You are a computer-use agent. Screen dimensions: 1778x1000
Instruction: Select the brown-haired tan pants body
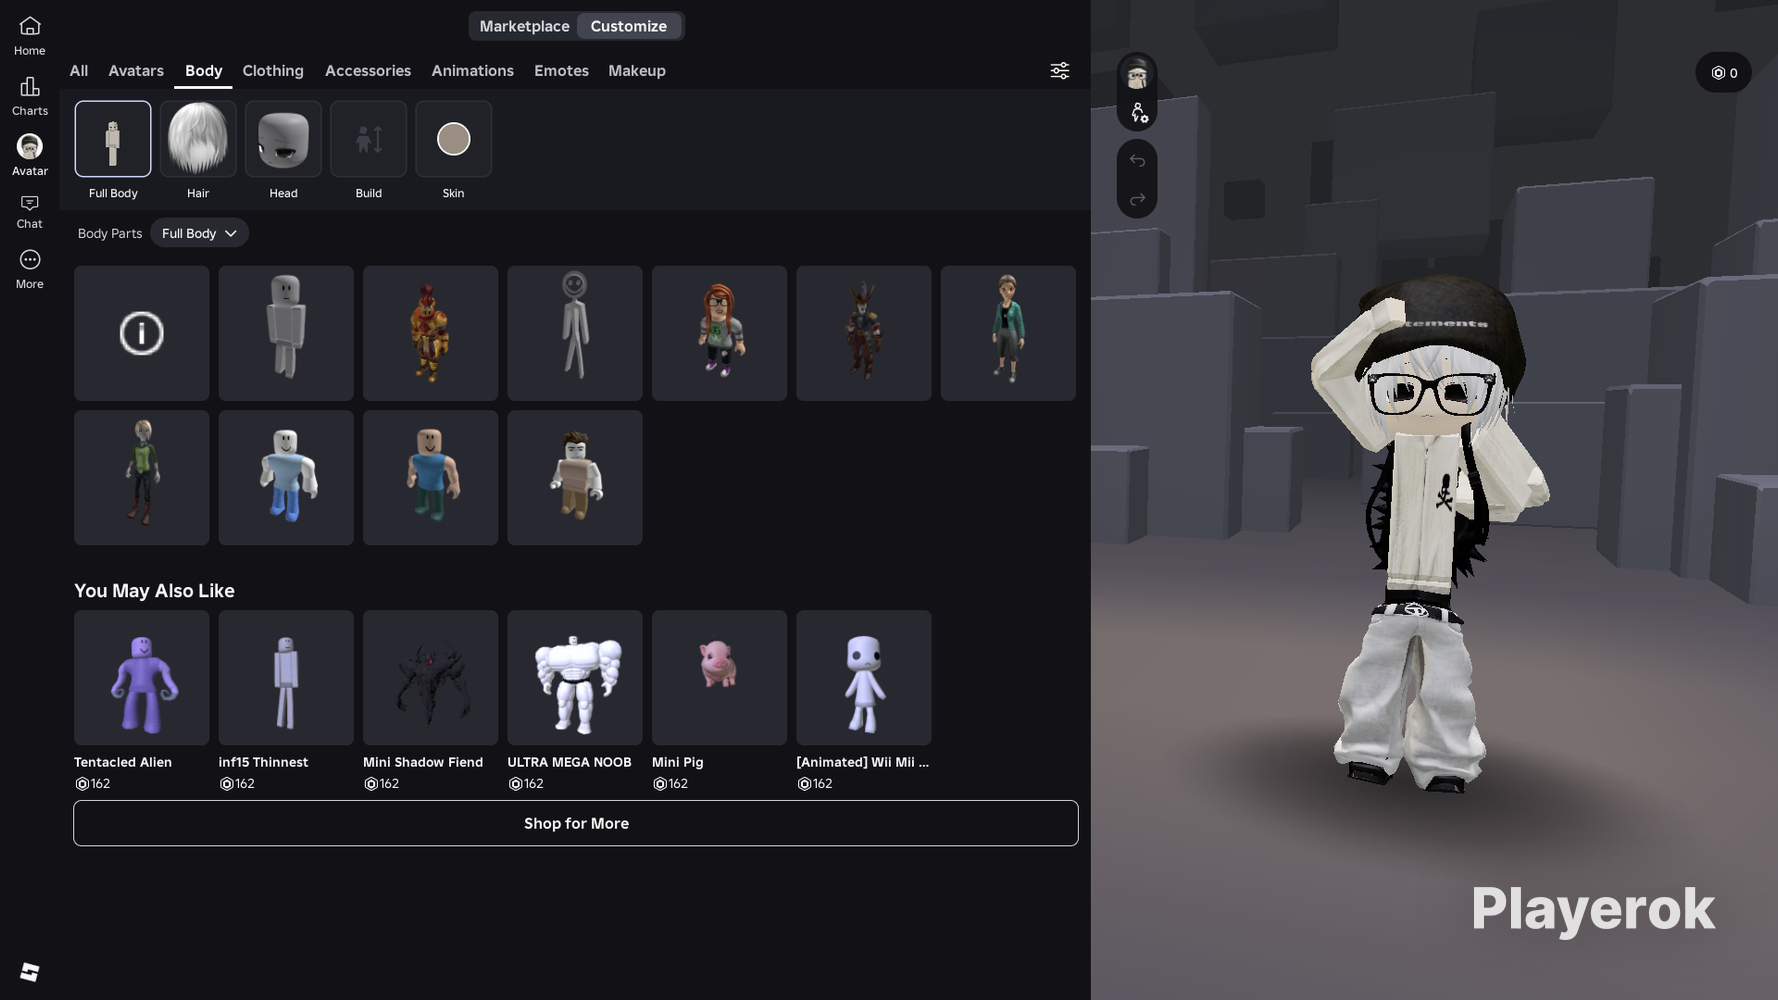tap(575, 478)
